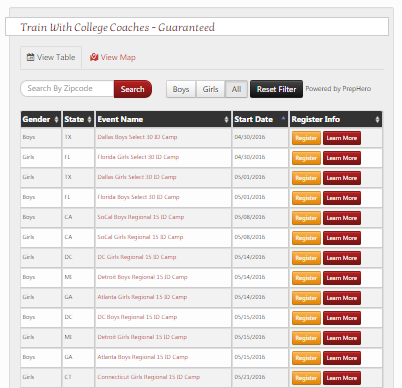402x388 pixels.
Task: Open Dallas Boys Select 30 ID Camp link
Action: [137, 137]
